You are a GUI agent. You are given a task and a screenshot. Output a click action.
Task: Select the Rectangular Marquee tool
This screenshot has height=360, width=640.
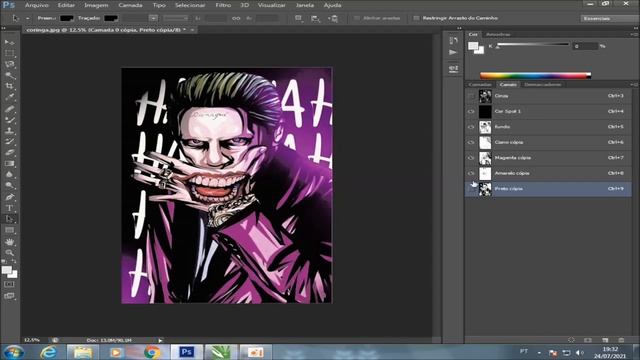pyautogui.click(x=9, y=53)
